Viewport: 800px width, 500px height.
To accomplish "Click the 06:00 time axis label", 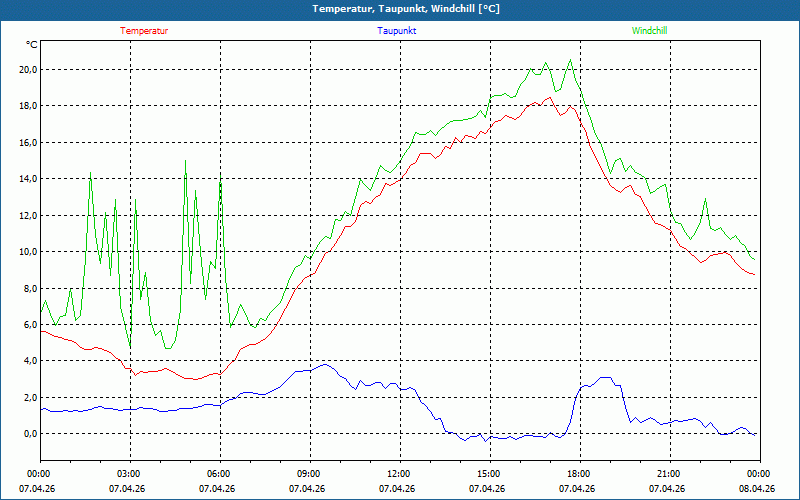I will click(217, 474).
